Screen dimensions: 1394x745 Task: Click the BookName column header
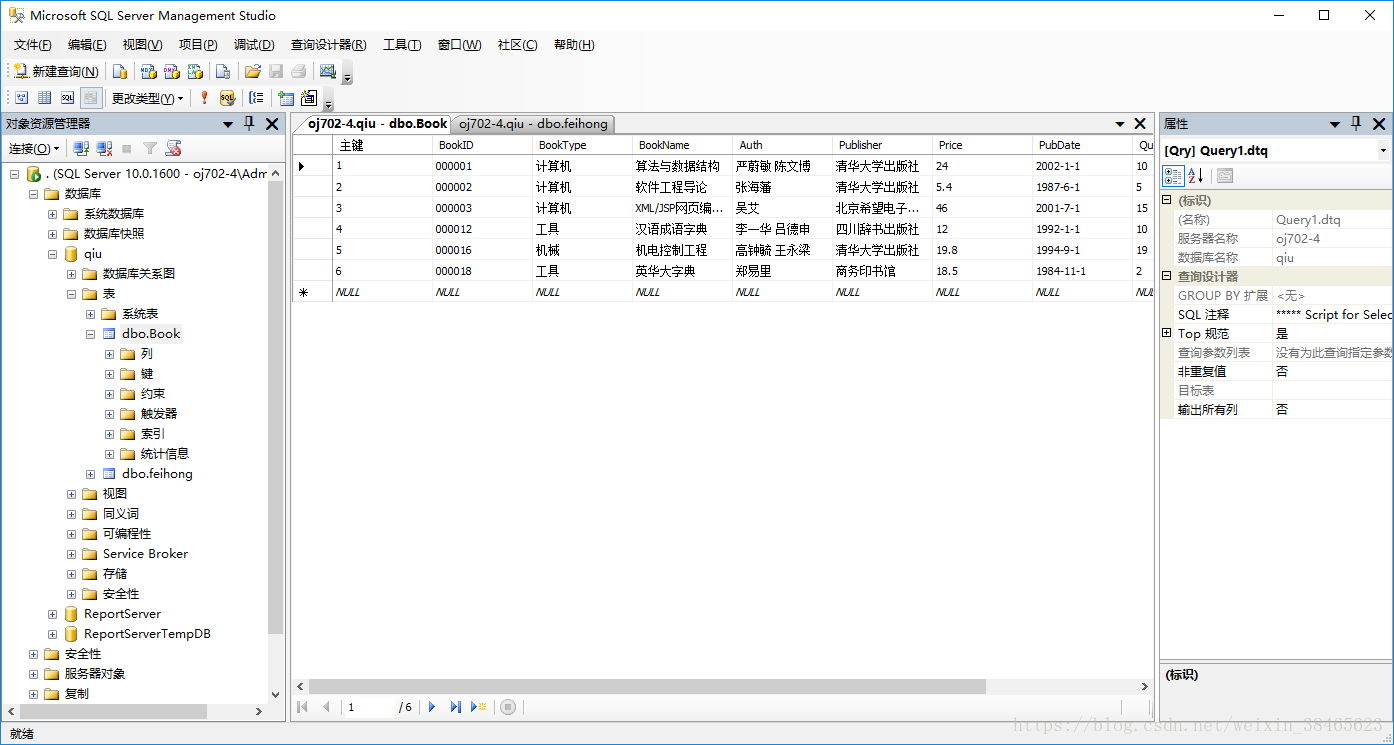click(682, 145)
